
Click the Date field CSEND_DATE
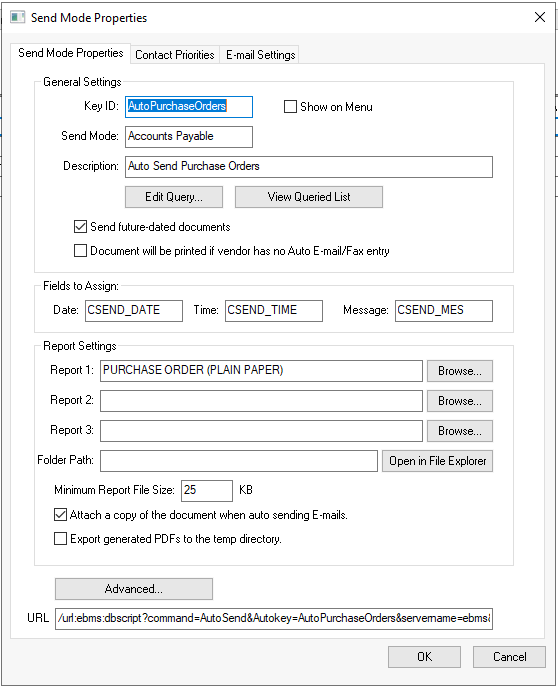coord(134,311)
